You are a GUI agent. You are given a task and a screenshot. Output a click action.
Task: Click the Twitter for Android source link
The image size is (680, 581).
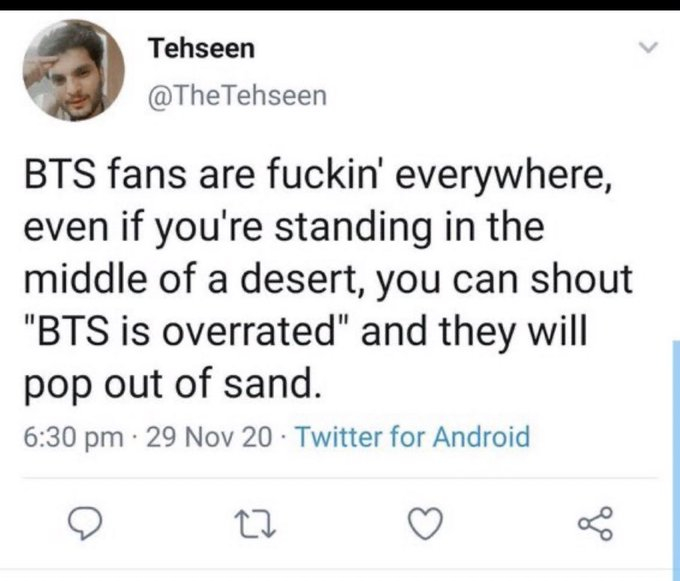[x=413, y=437]
